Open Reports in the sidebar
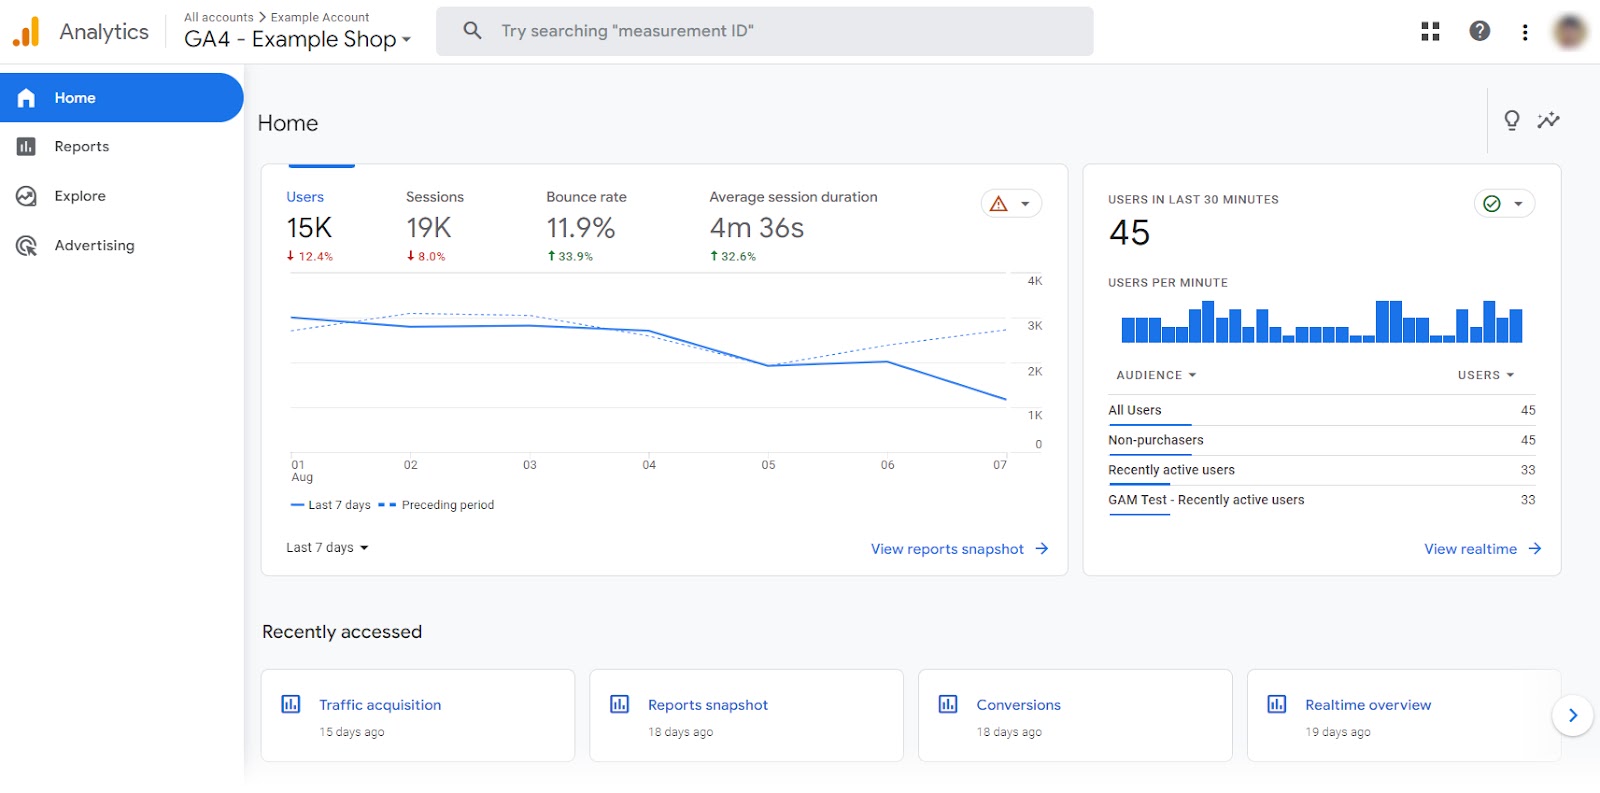Image resolution: width=1600 pixels, height=793 pixels. [82, 147]
